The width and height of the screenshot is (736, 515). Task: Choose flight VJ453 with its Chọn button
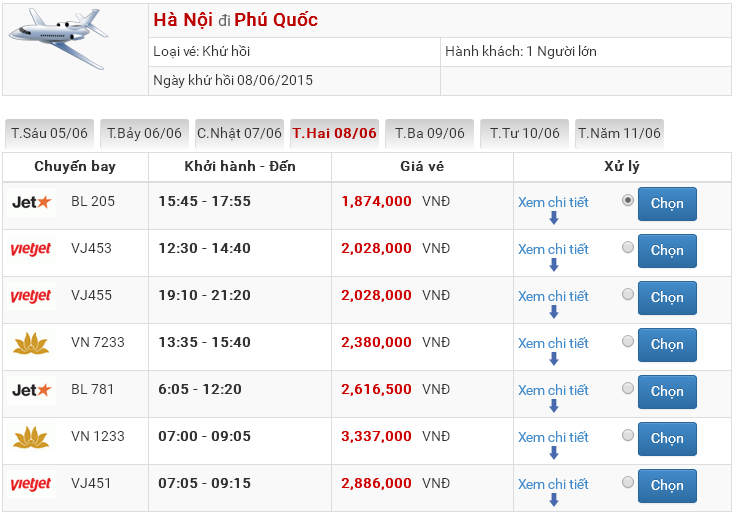(667, 251)
